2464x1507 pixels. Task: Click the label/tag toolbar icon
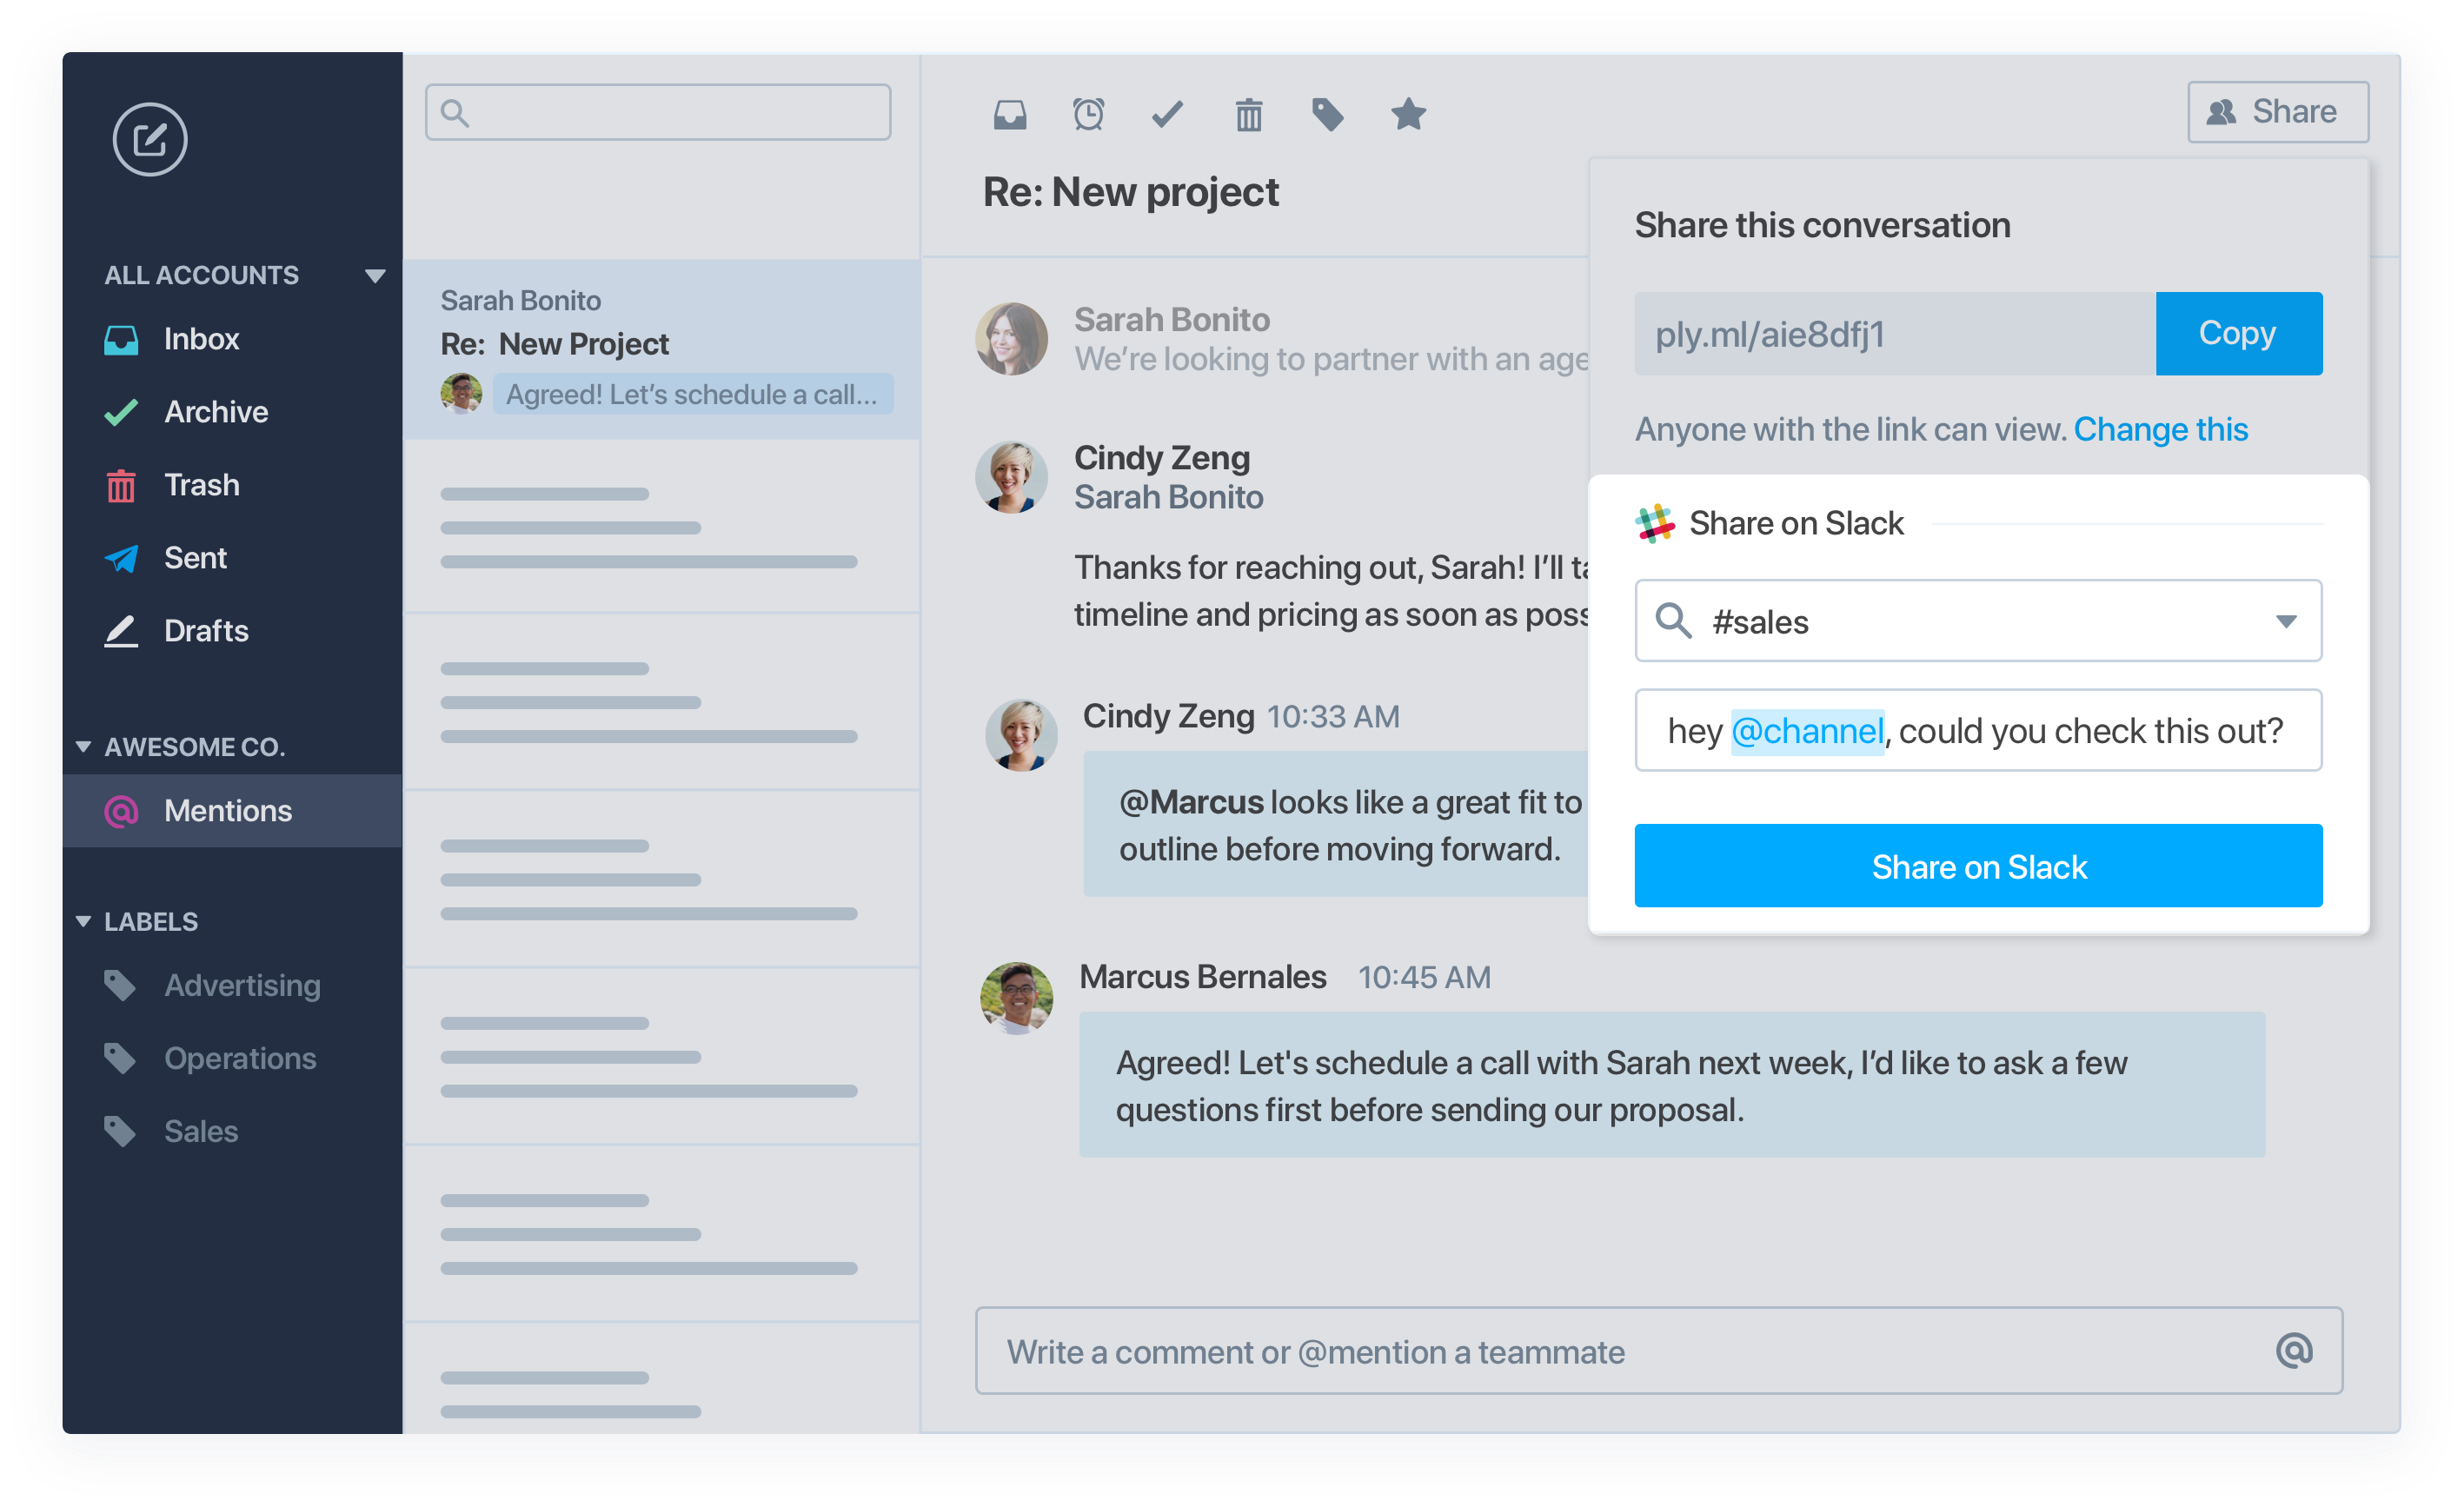(x=1325, y=113)
